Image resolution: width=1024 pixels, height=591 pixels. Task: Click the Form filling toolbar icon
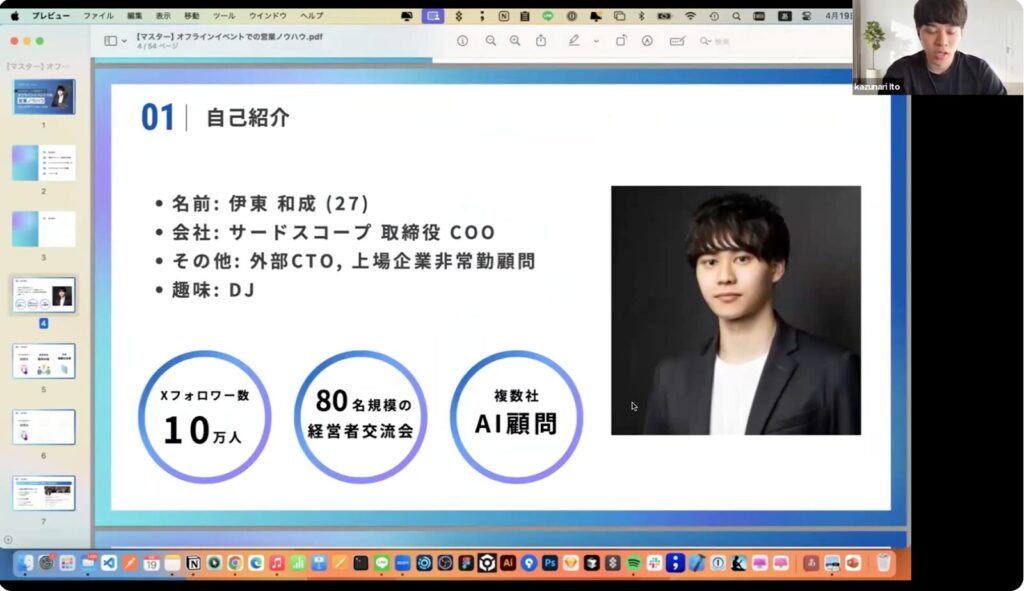[677, 41]
